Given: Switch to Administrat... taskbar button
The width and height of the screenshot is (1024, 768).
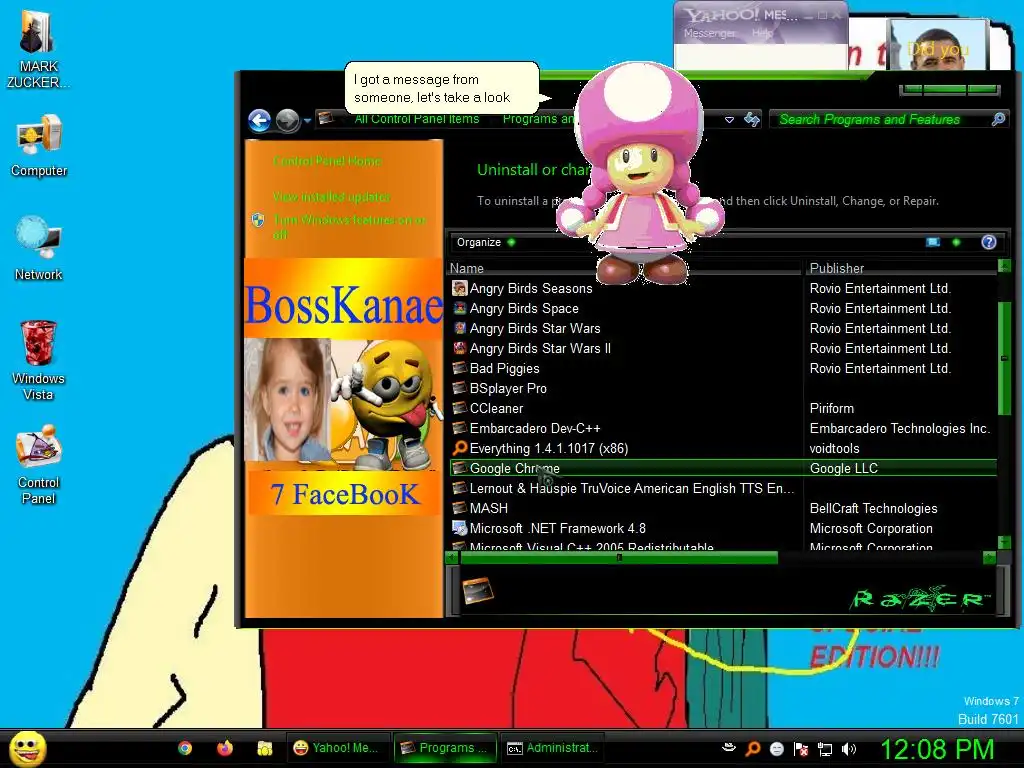Looking at the screenshot, I should [552, 748].
